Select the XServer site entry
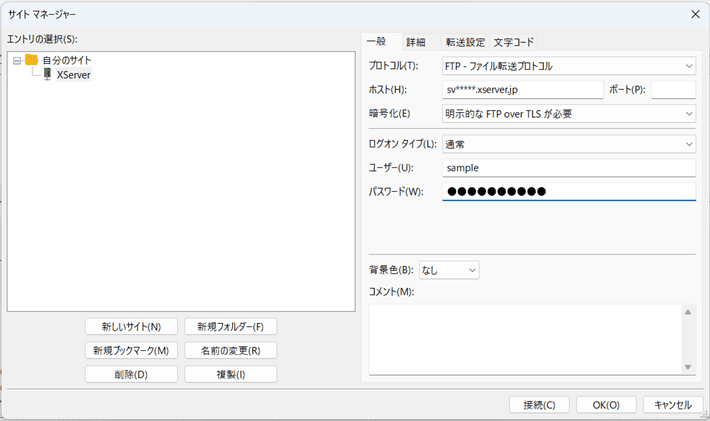 [x=74, y=75]
